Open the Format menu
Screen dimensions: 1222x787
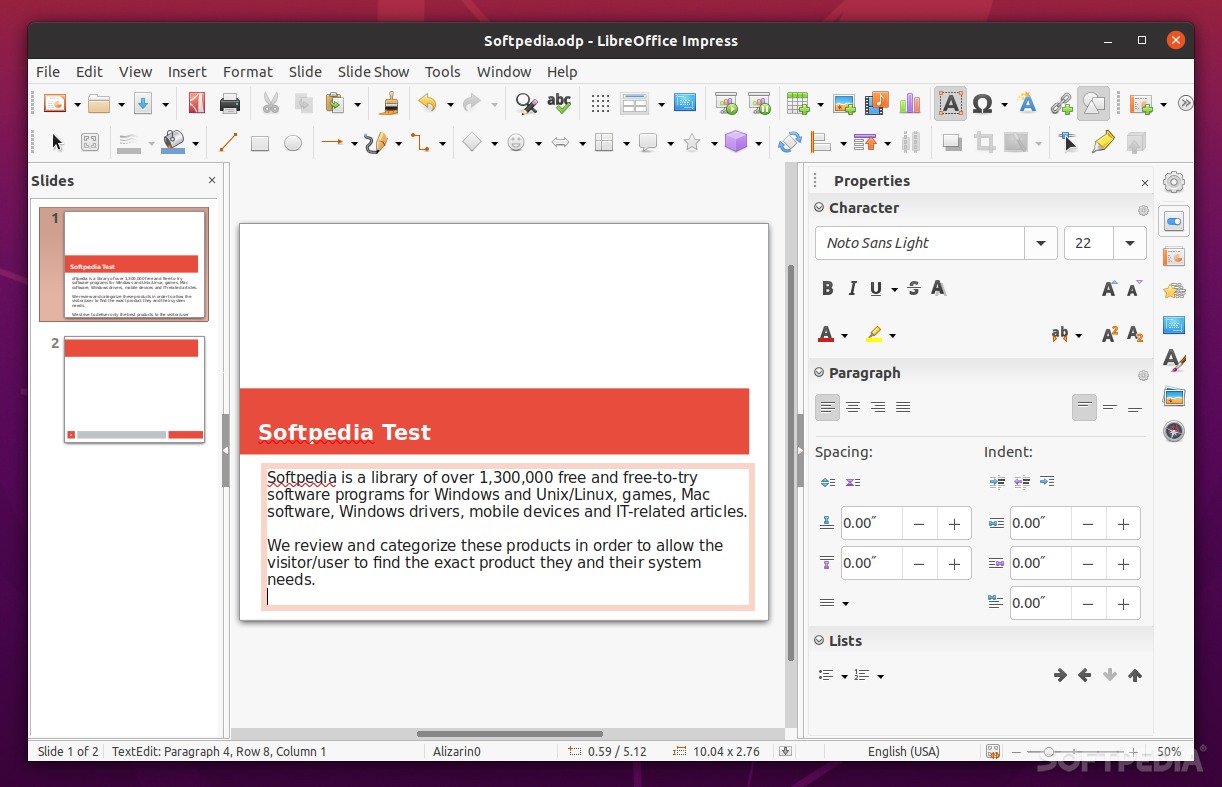248,71
